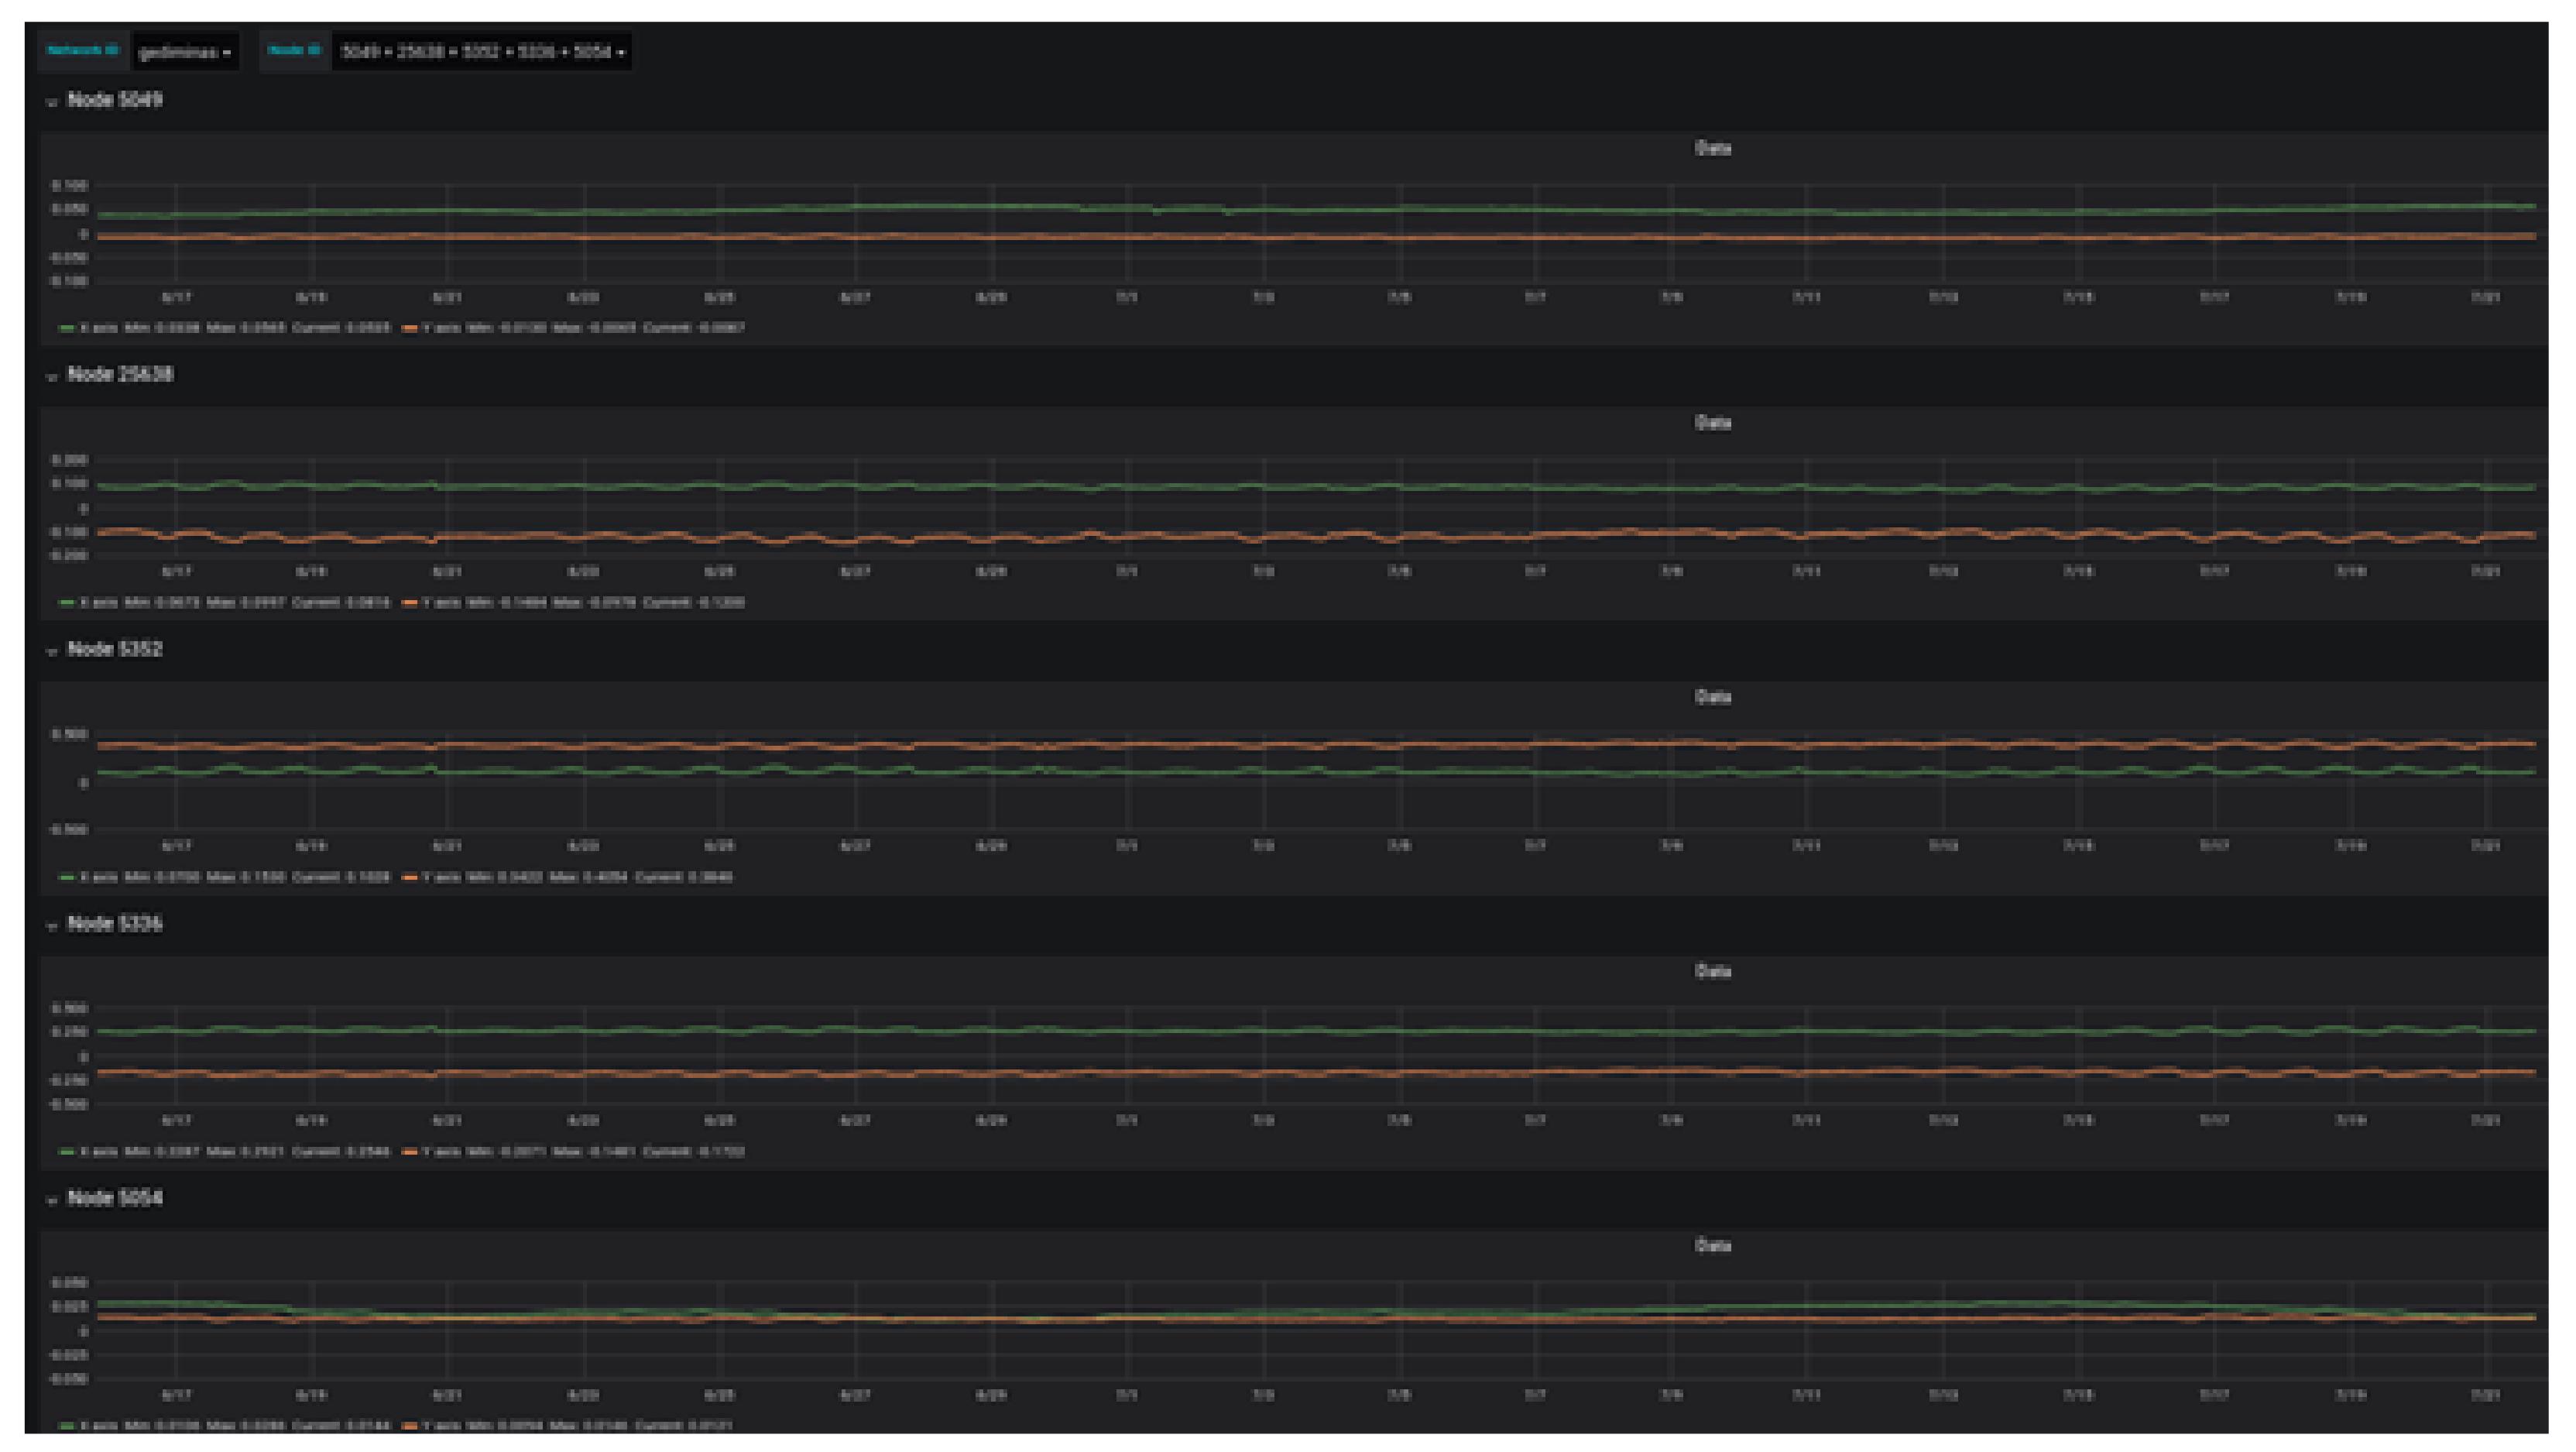Collapse the Node 5336 row chevron
2576x1452 pixels.
coord(52,926)
